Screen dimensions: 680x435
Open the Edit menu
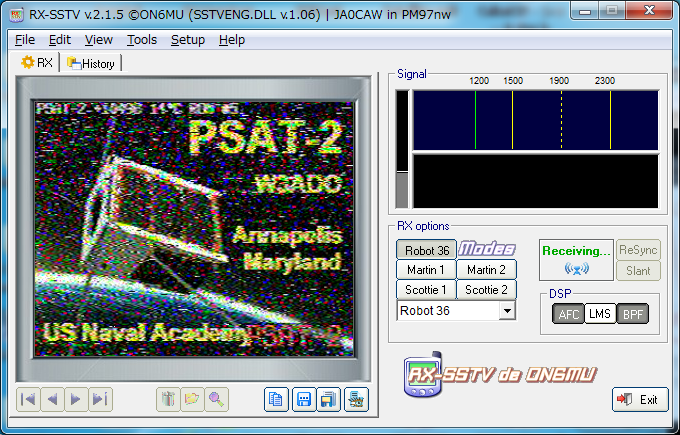(60, 40)
